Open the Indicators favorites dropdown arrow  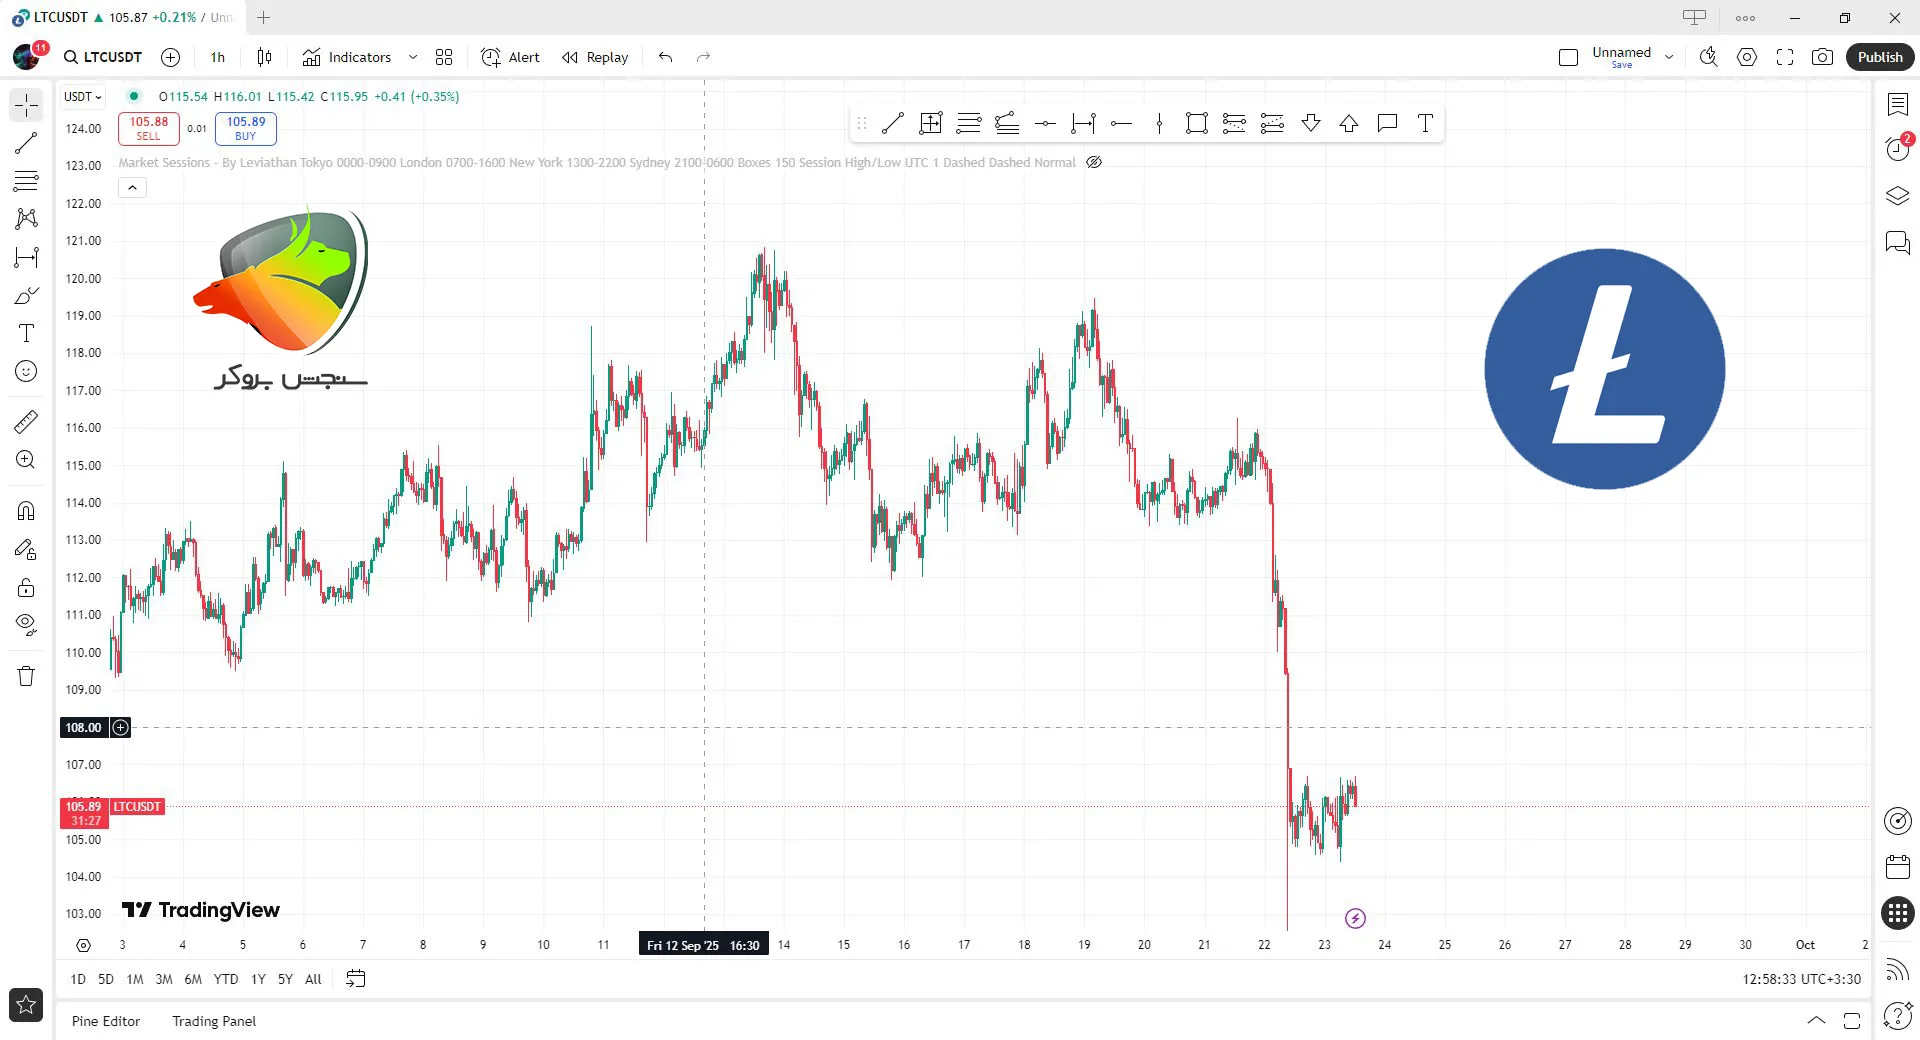413,57
